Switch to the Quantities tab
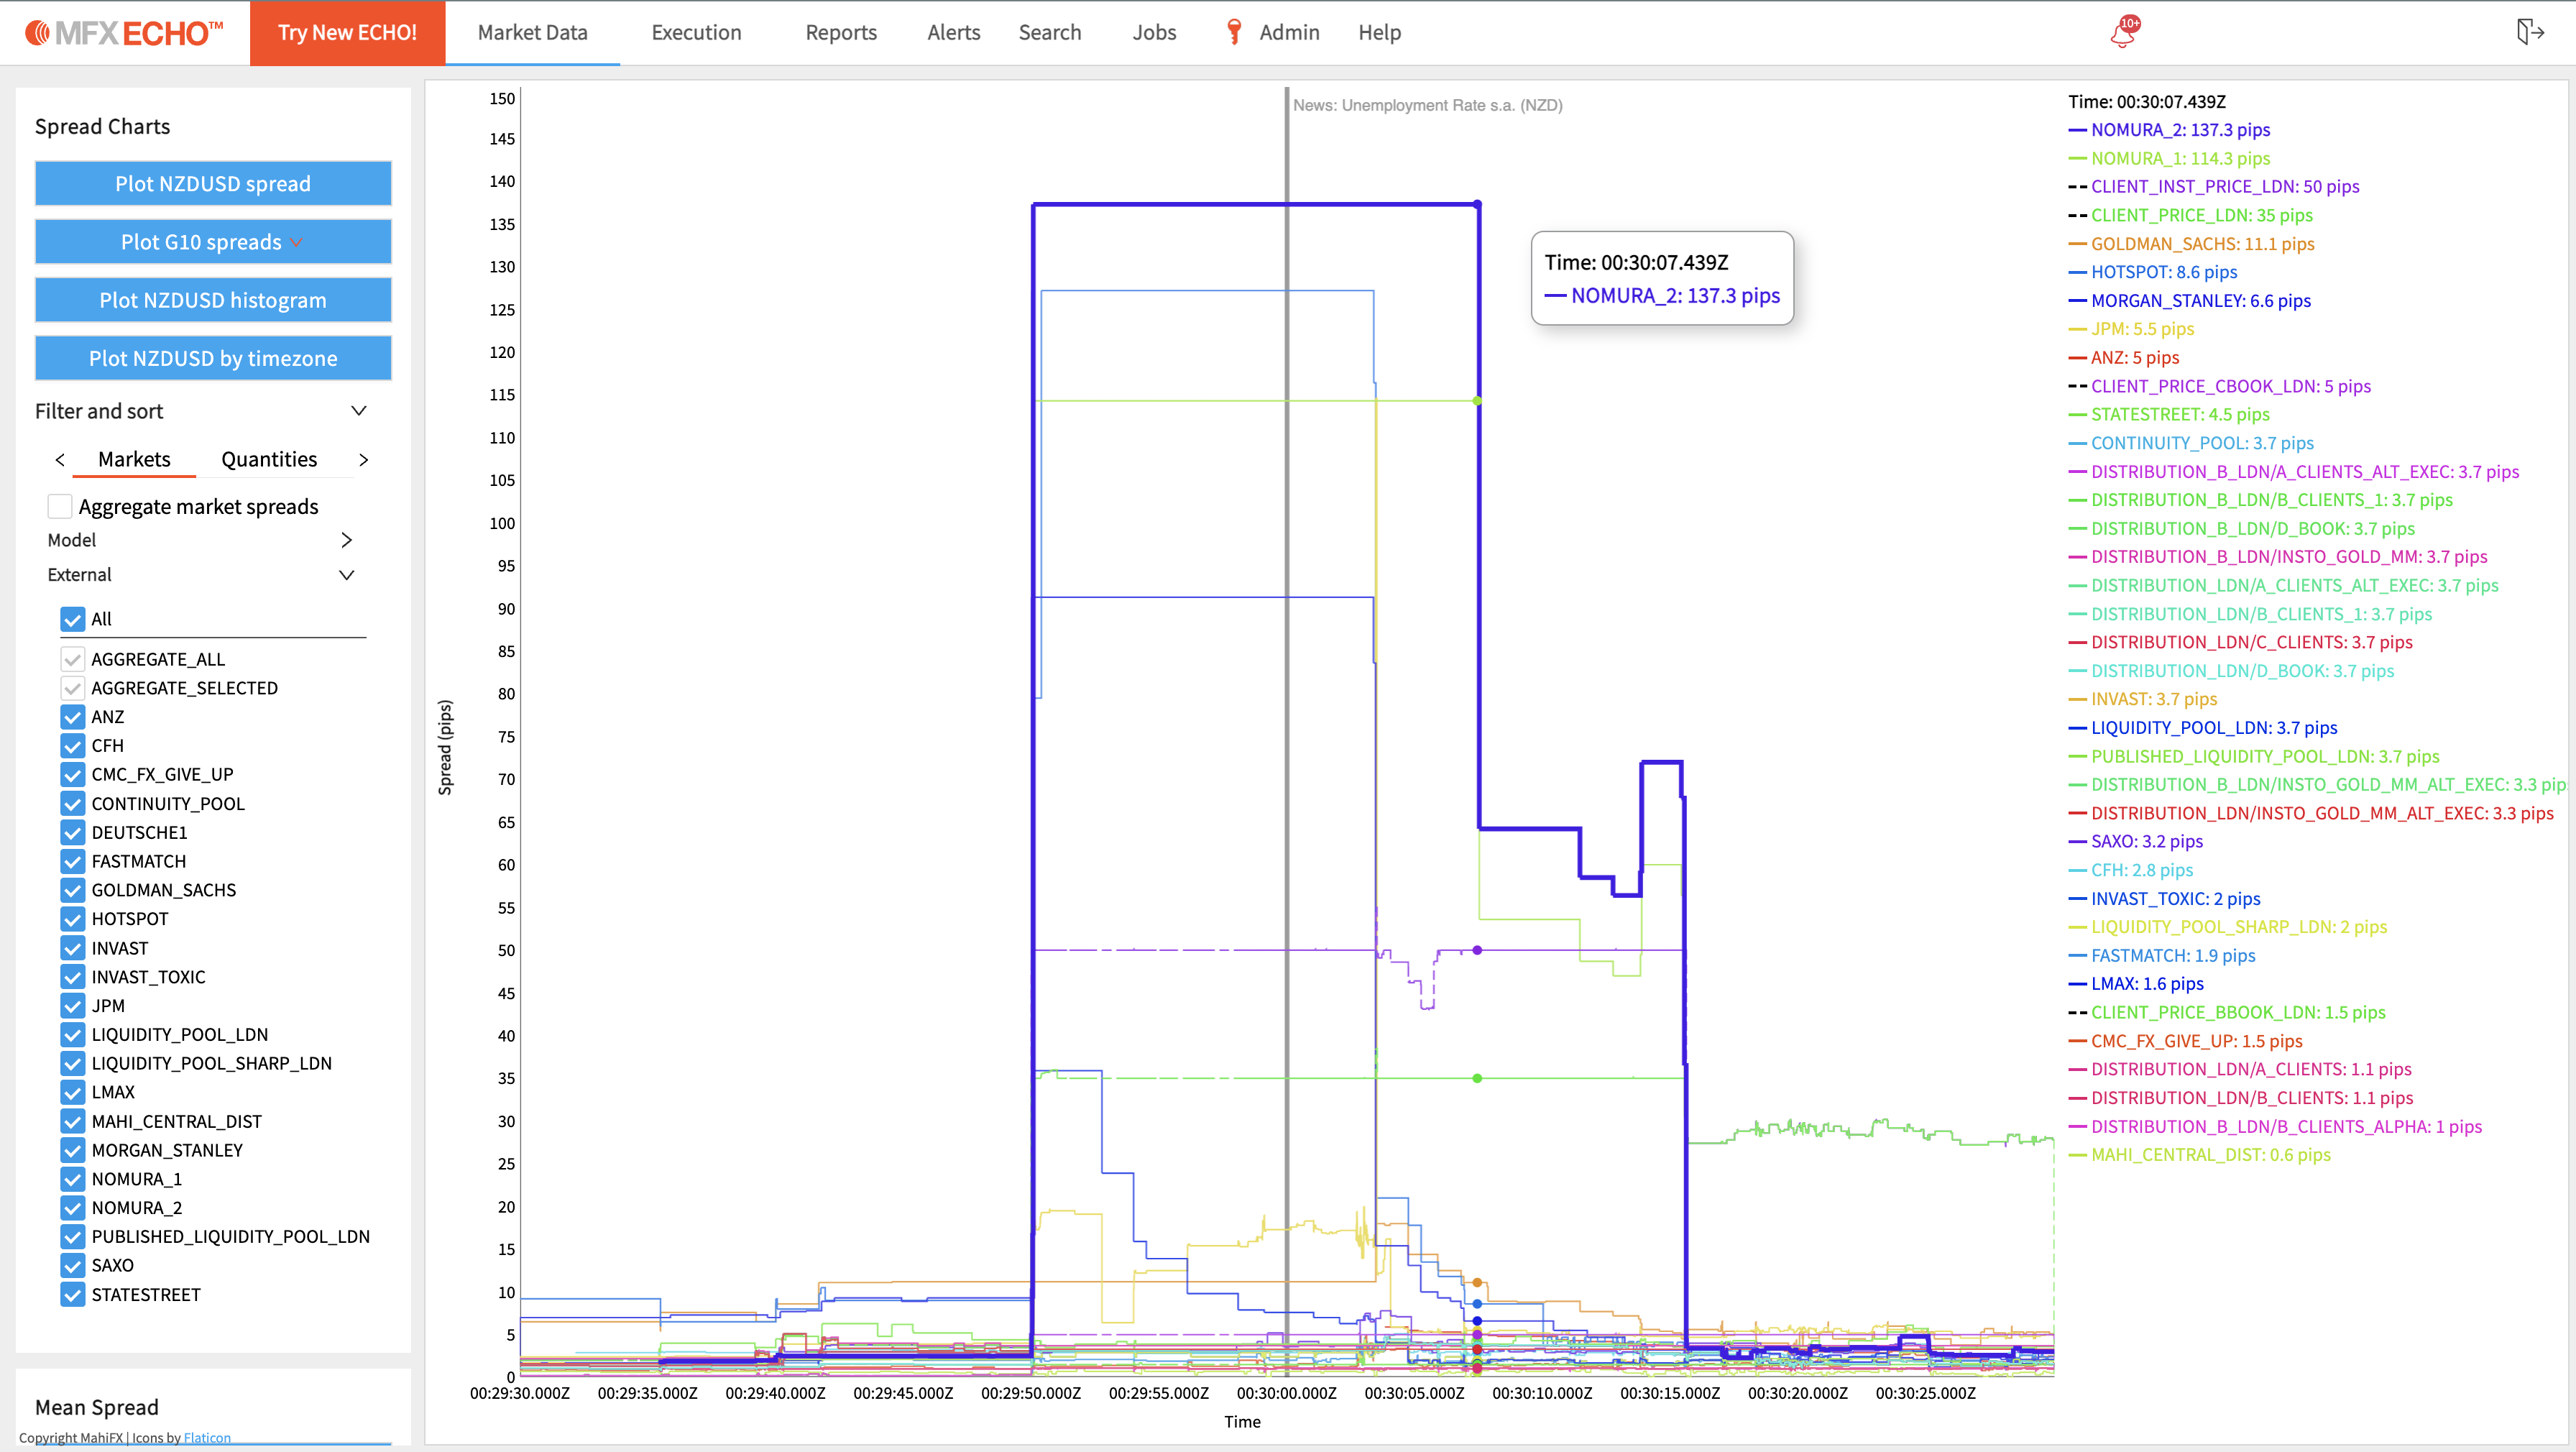The width and height of the screenshot is (2576, 1452). (x=269, y=459)
